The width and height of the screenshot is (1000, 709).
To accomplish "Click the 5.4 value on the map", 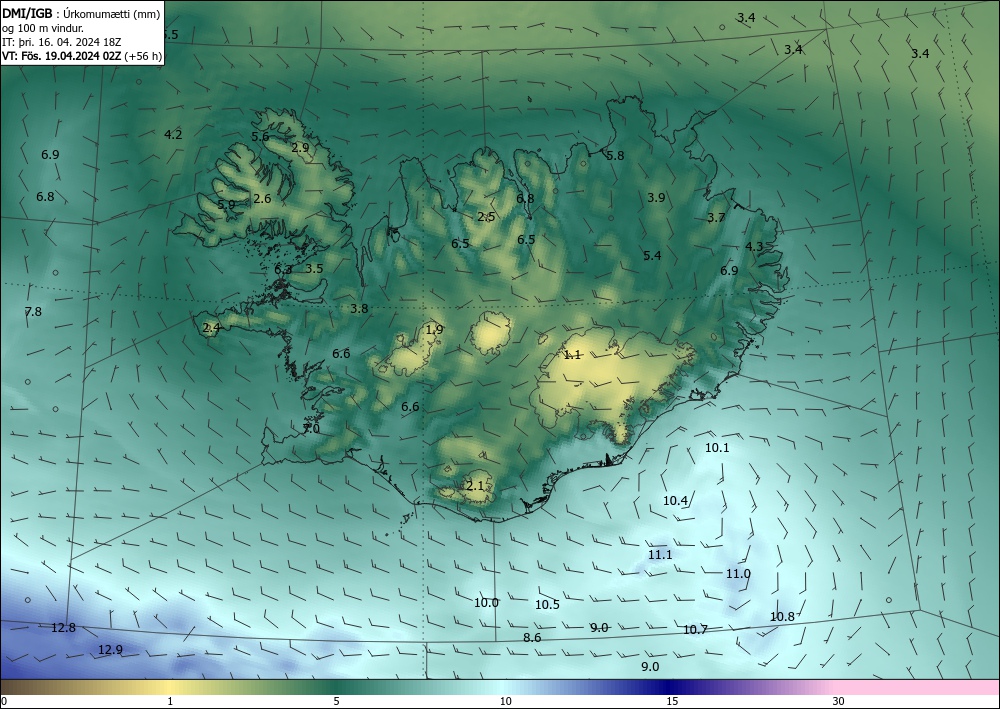I will pos(652,256).
